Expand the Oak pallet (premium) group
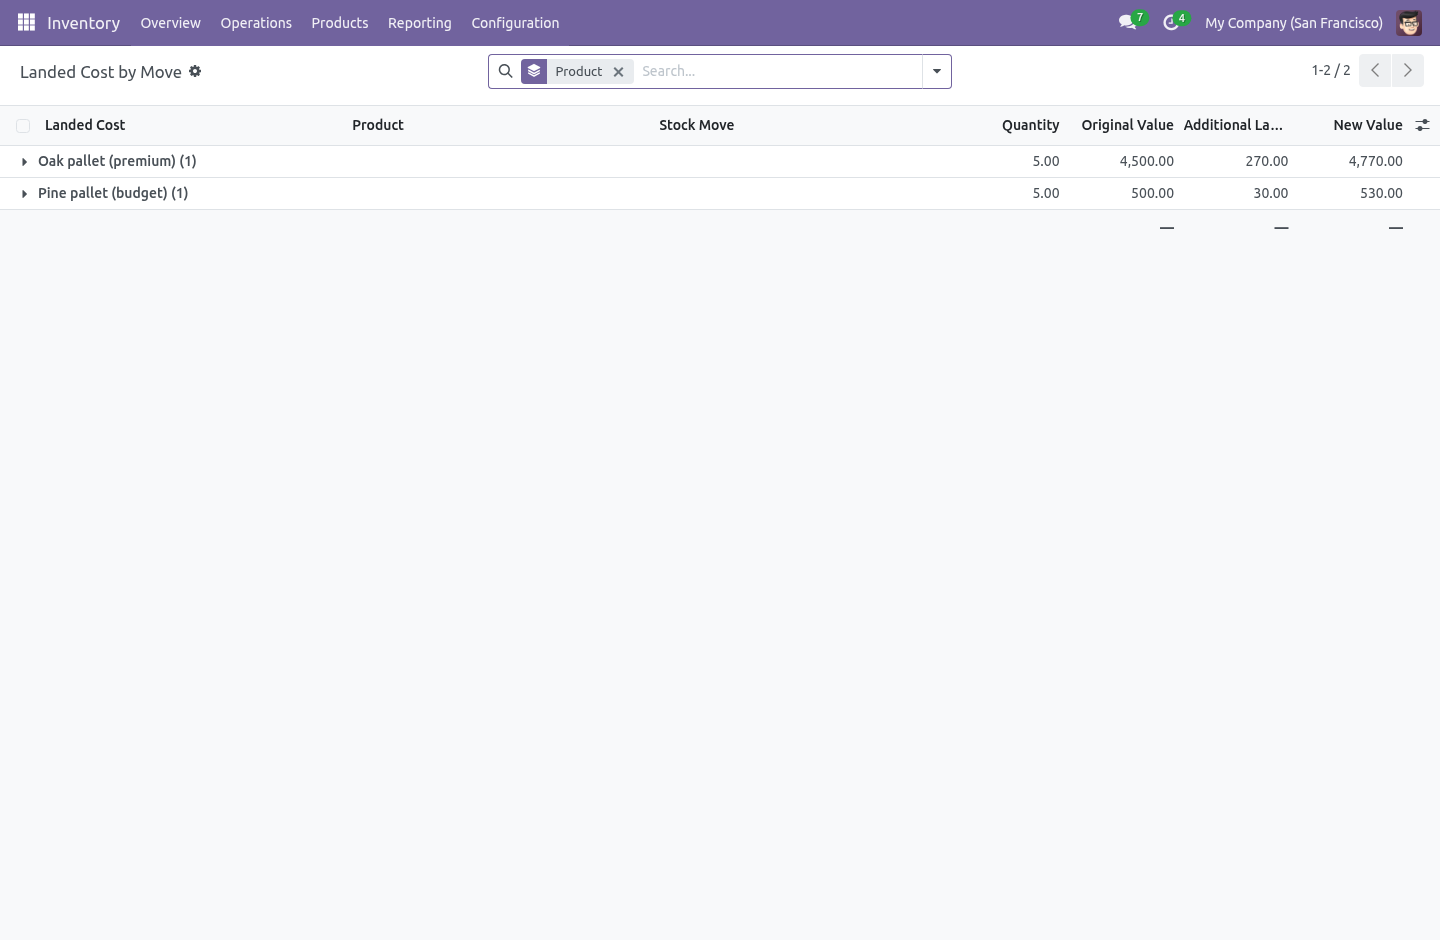This screenshot has width=1440, height=940. click(x=24, y=161)
